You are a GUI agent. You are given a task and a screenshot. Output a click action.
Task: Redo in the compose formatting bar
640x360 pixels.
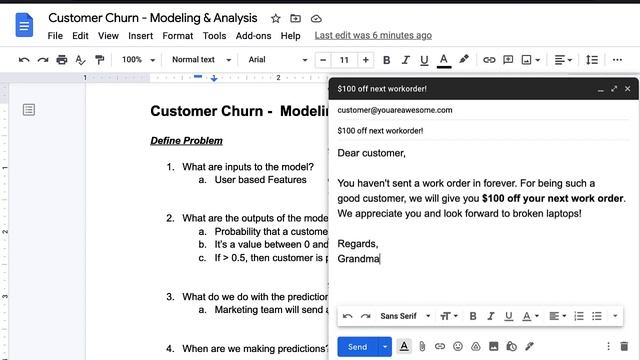pyautogui.click(x=365, y=316)
